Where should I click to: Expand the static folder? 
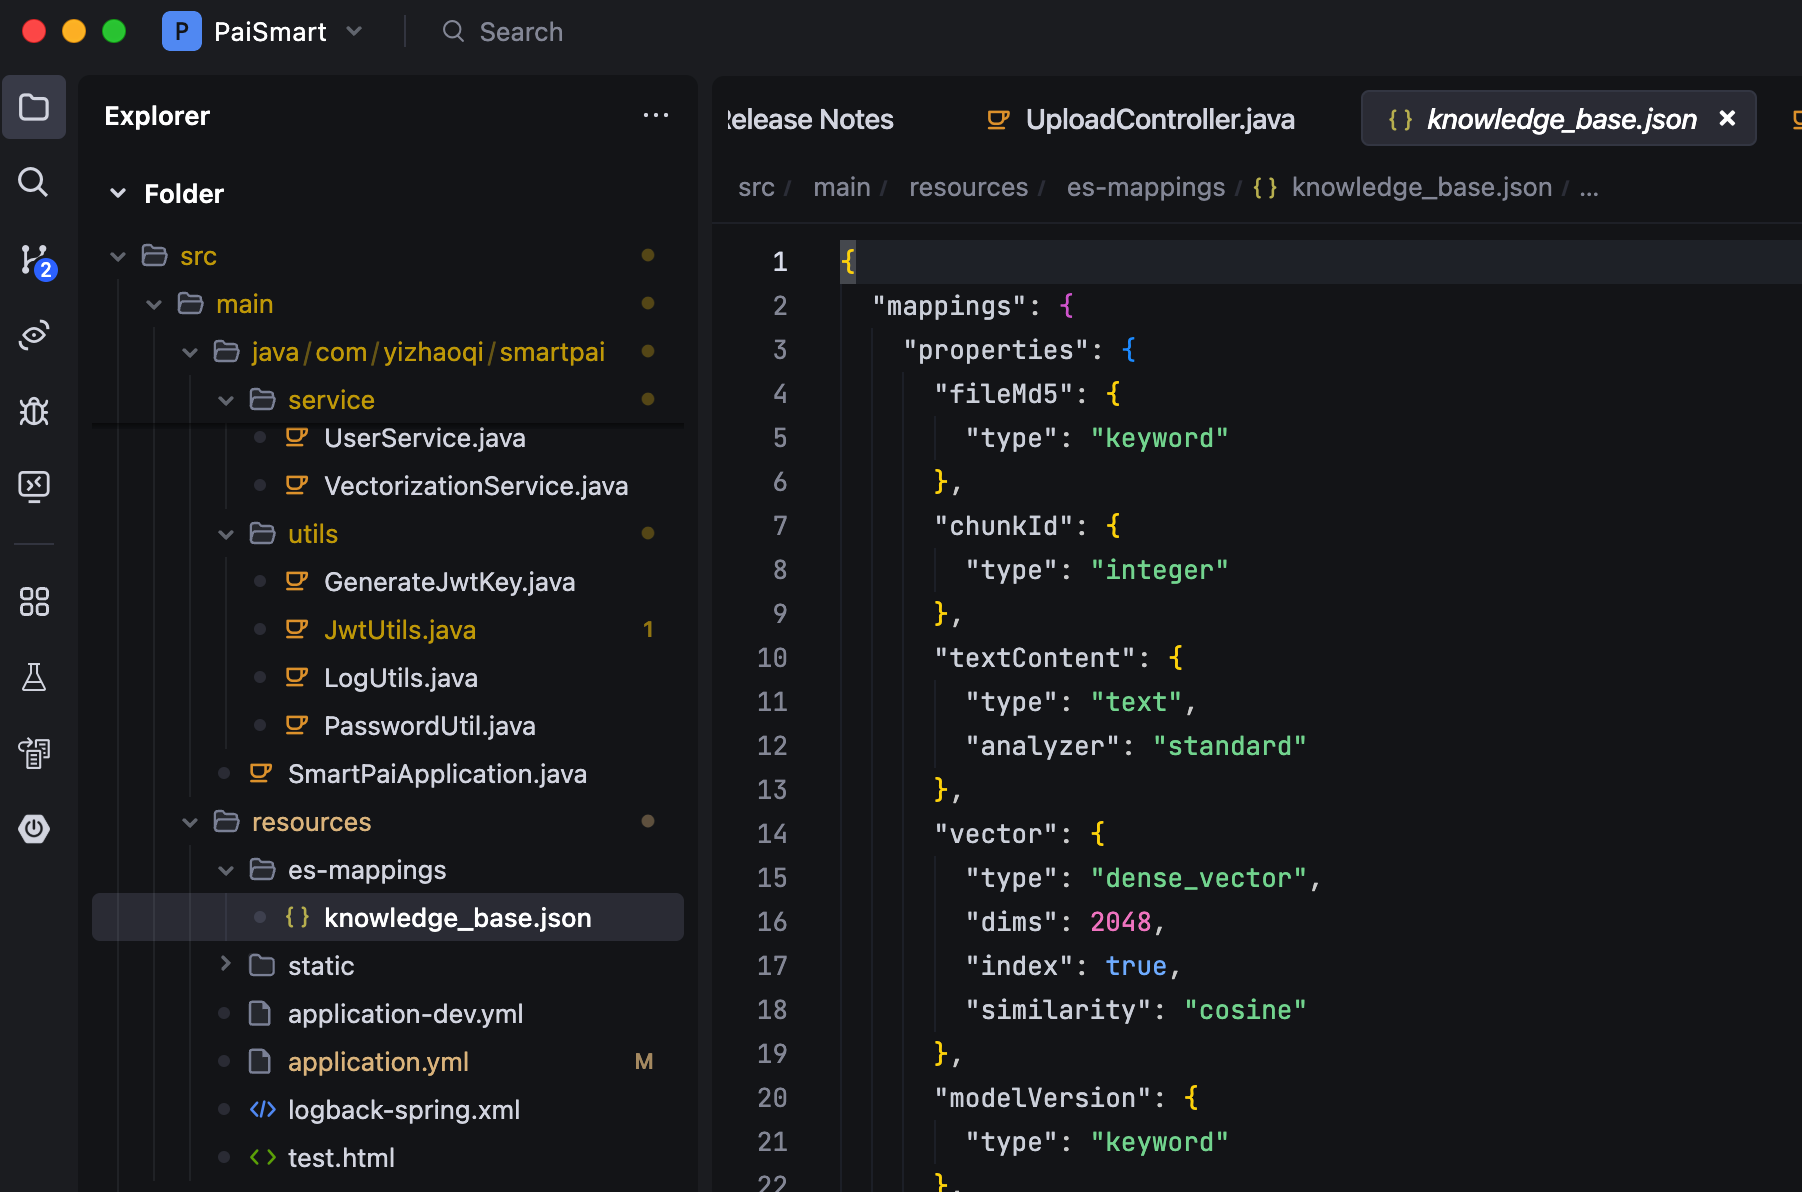[226, 965]
